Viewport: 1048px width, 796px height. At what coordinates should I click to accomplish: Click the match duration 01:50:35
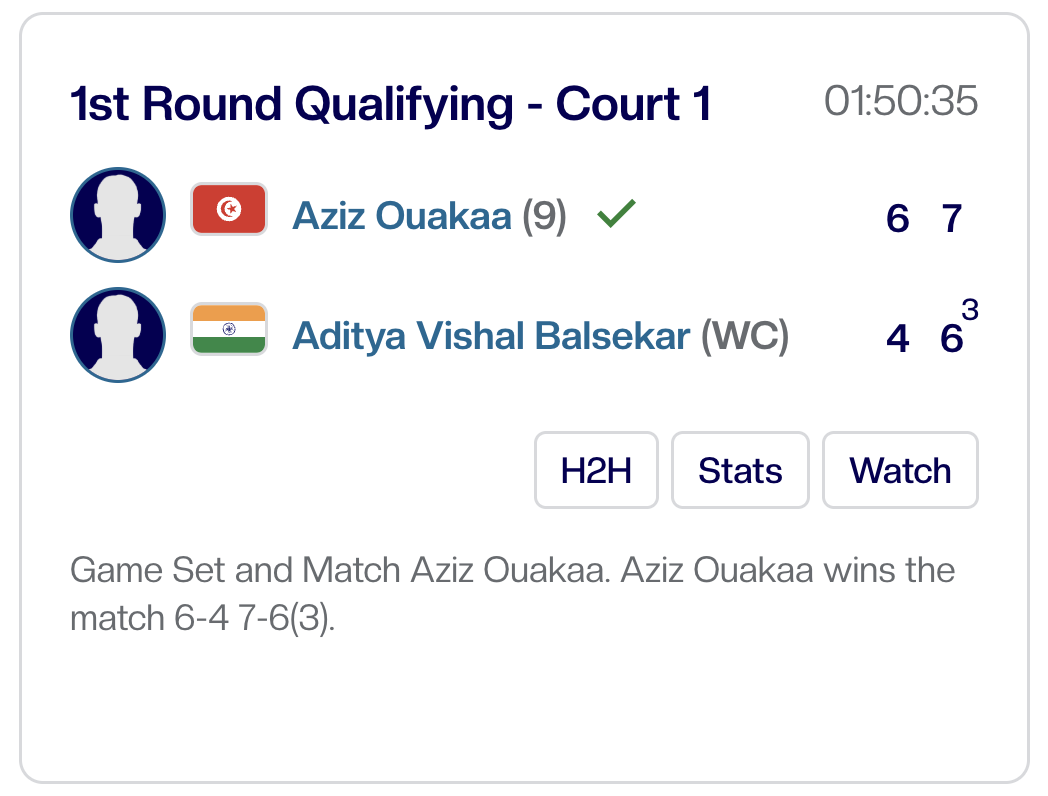click(901, 102)
